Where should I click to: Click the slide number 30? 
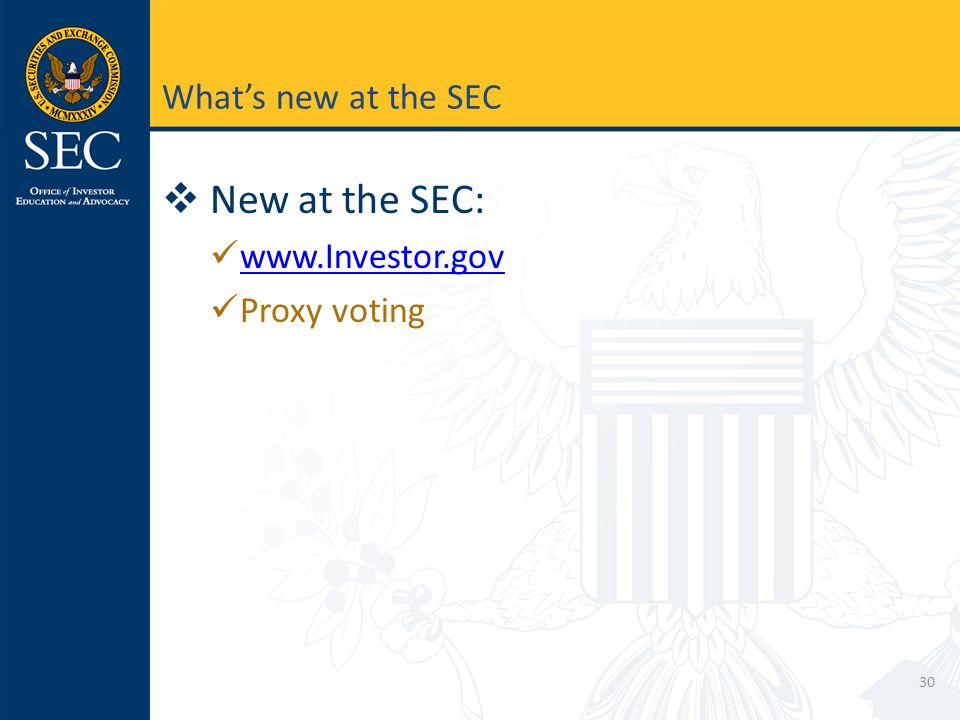927,682
